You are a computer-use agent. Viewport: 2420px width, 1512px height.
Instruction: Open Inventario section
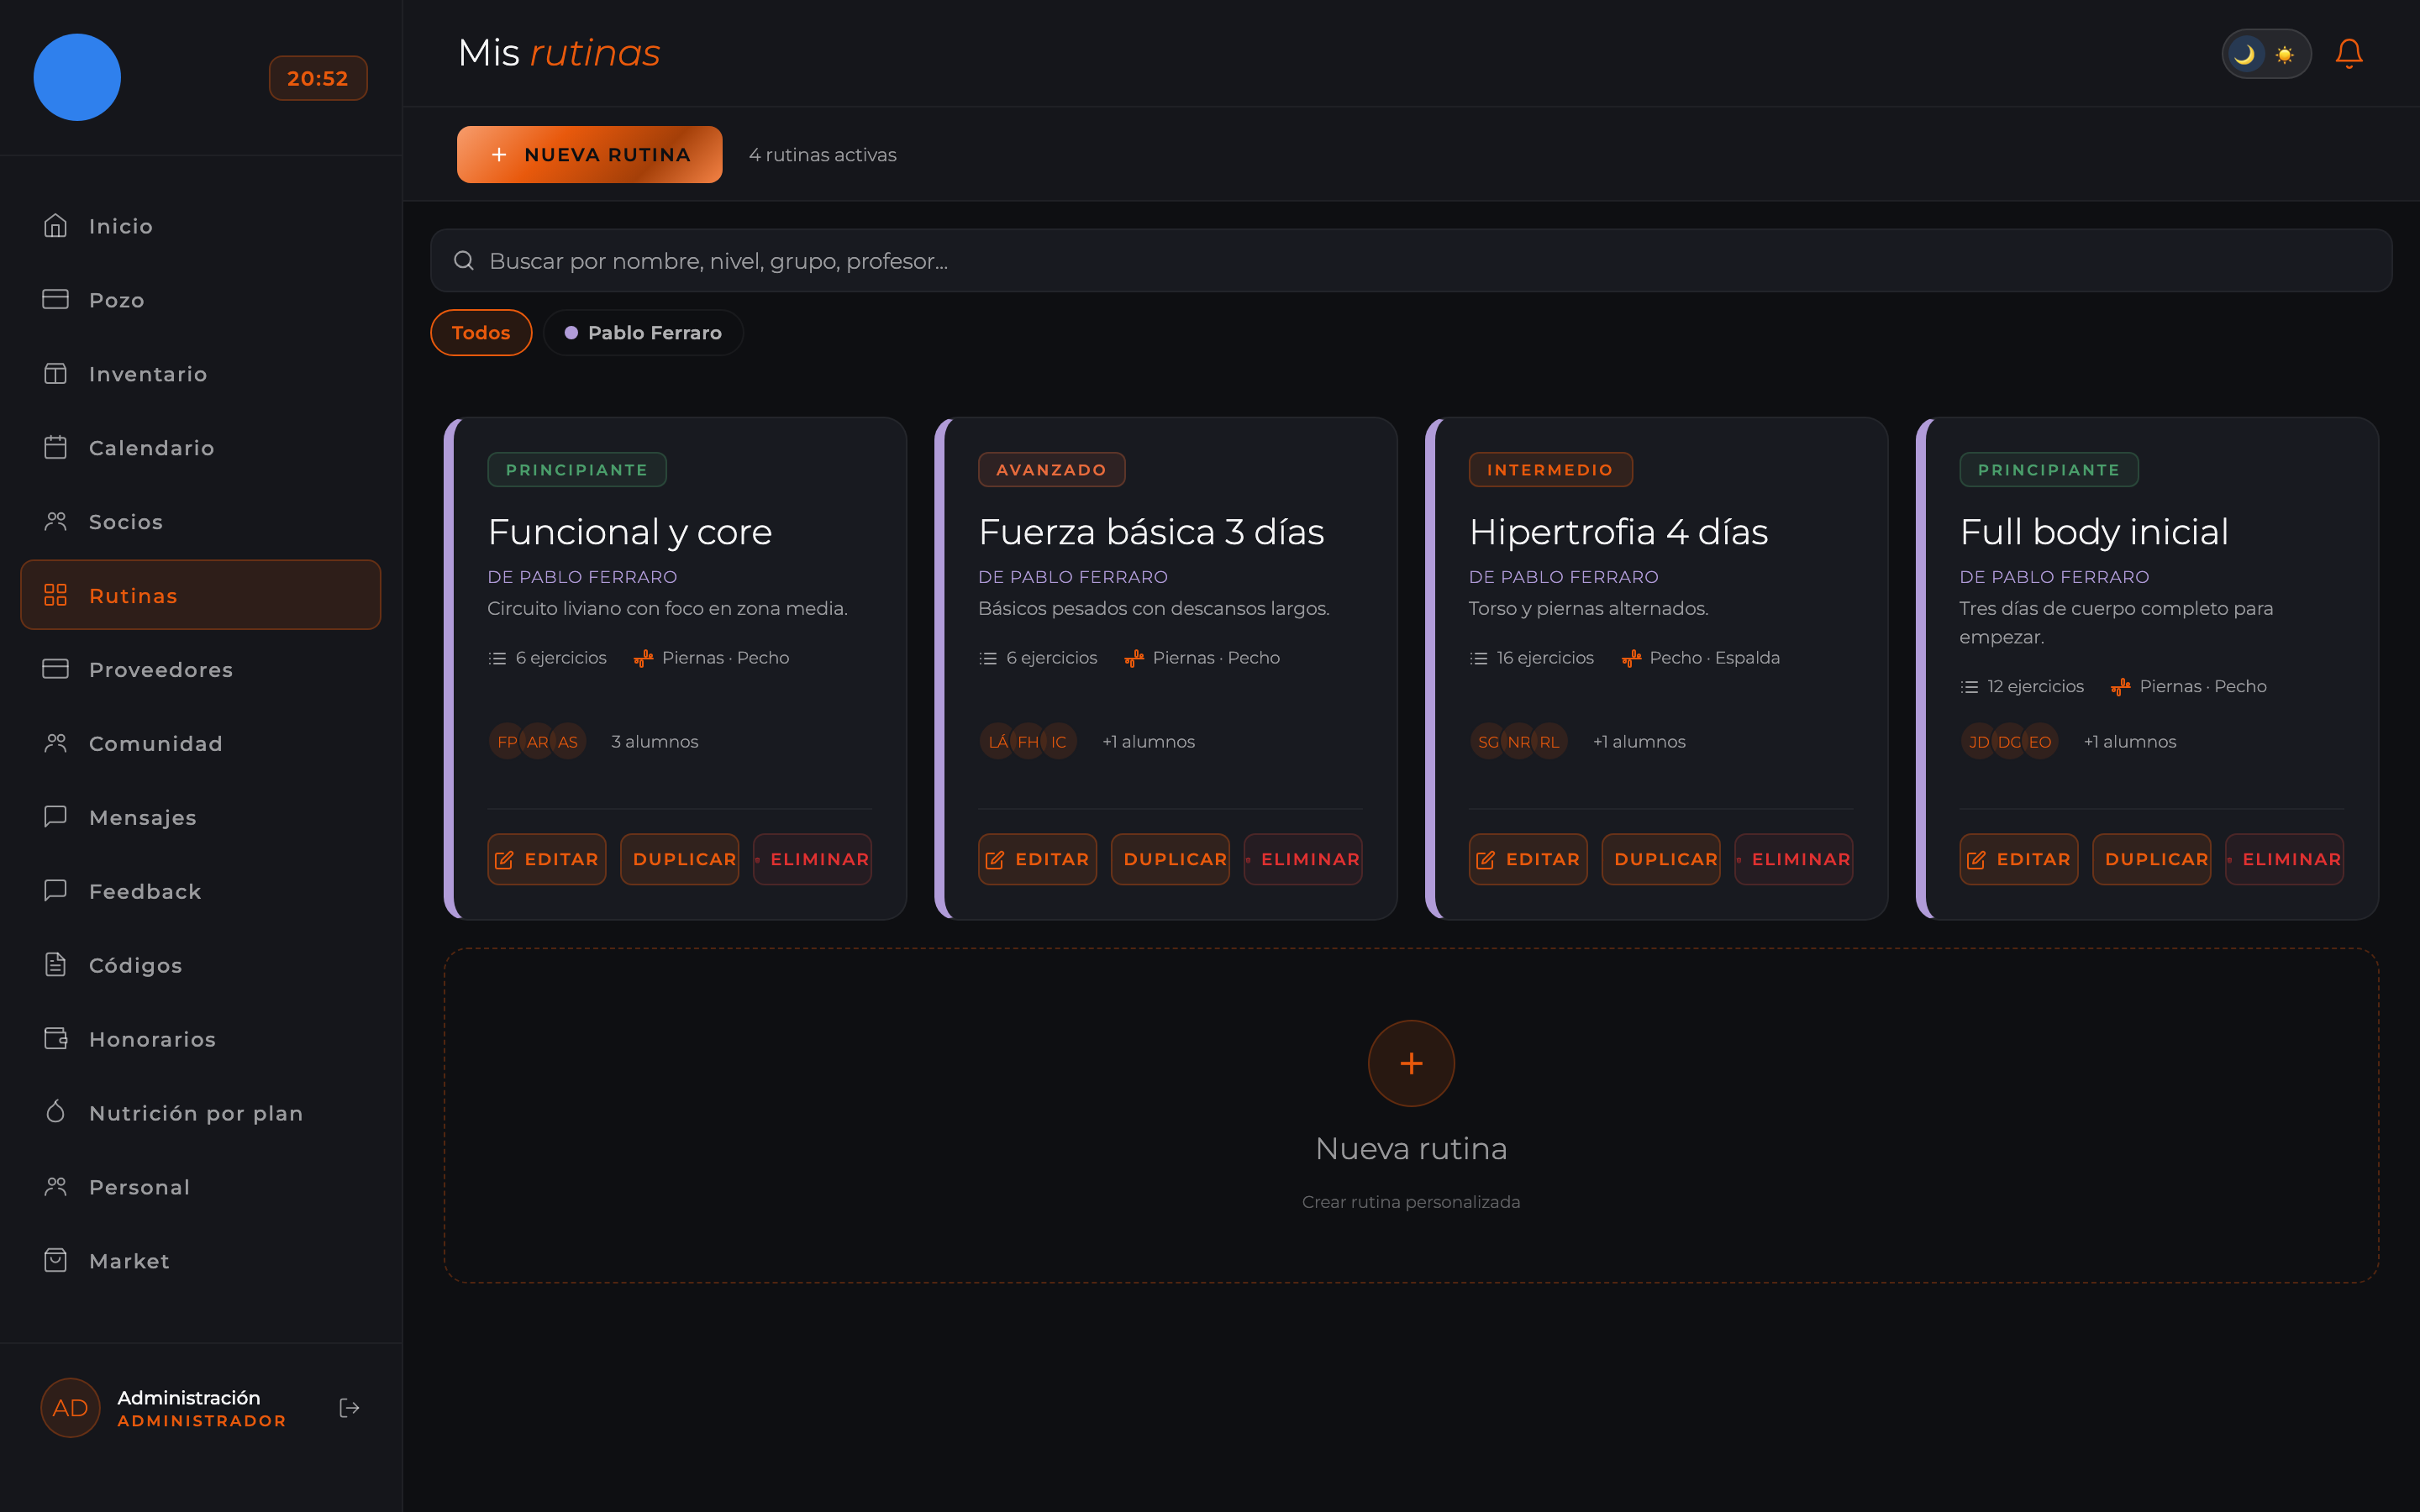(200, 374)
